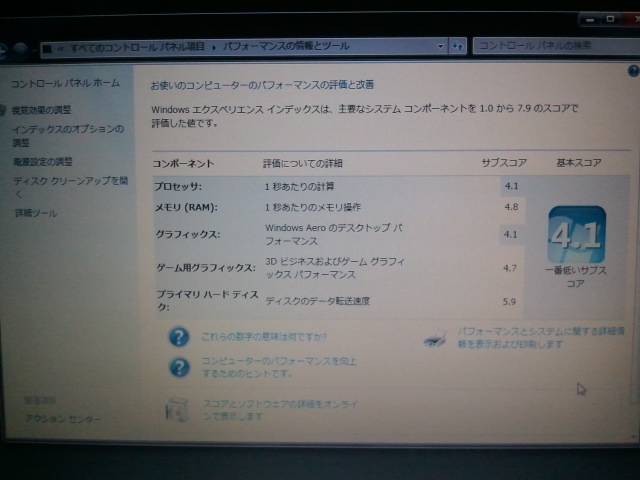
Task: Open これらの数字の意味は何ですか? link
Action: click(264, 337)
